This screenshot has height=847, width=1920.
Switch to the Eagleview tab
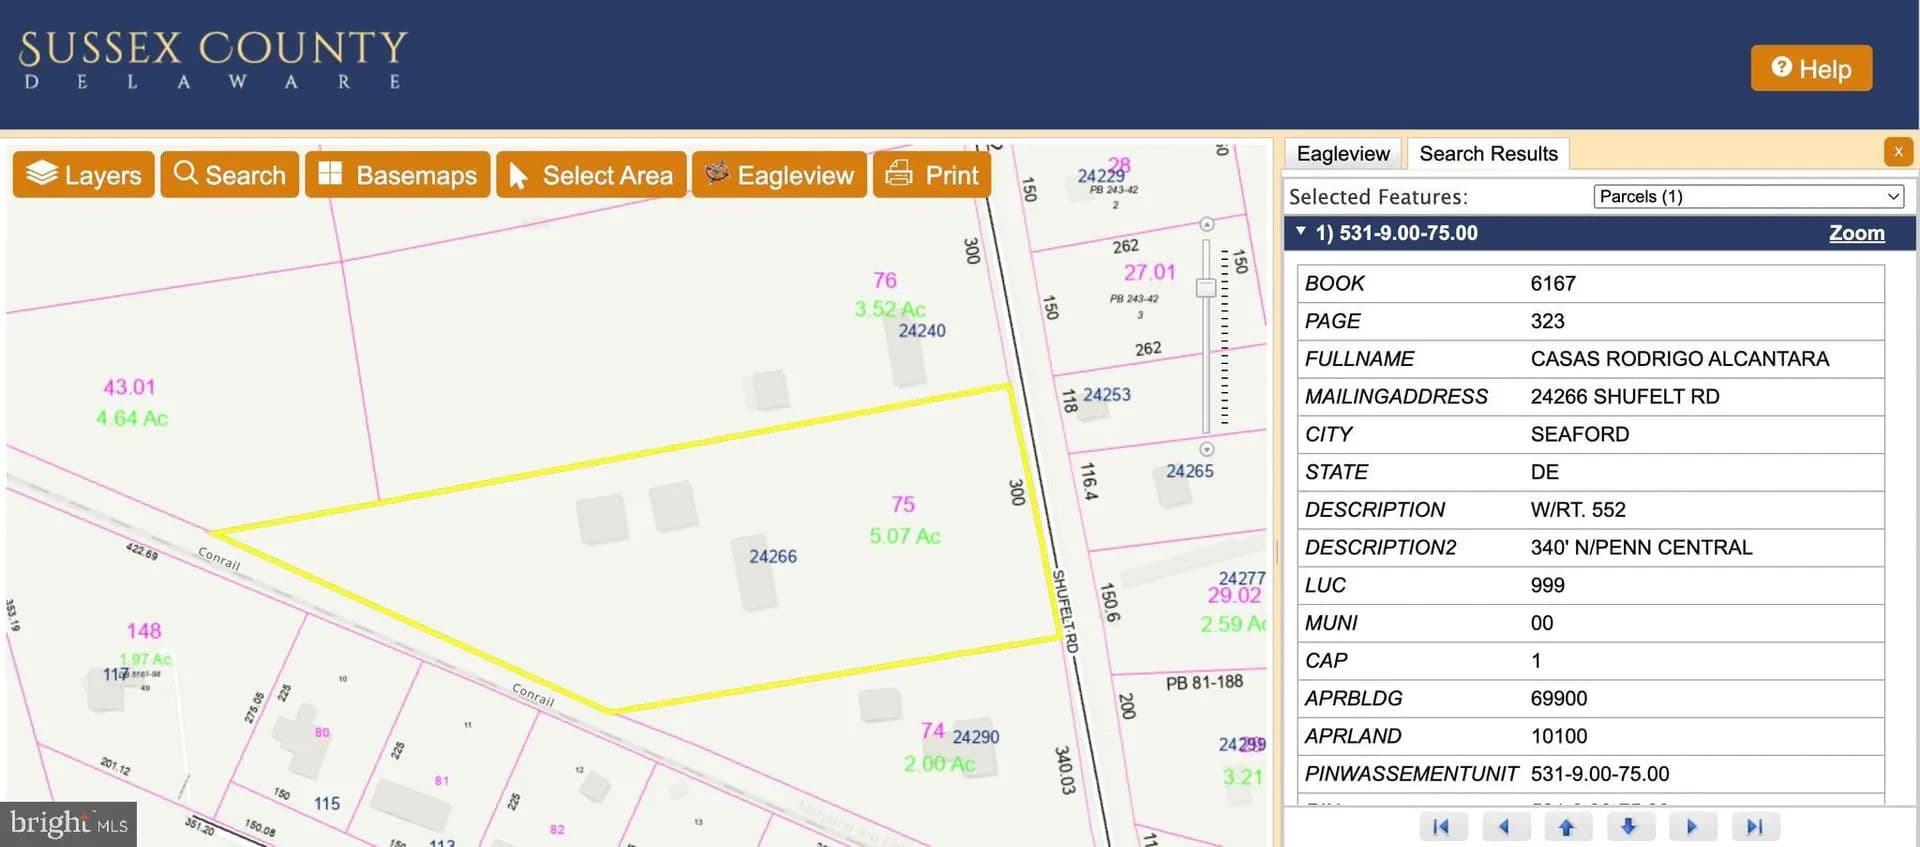1342,154
